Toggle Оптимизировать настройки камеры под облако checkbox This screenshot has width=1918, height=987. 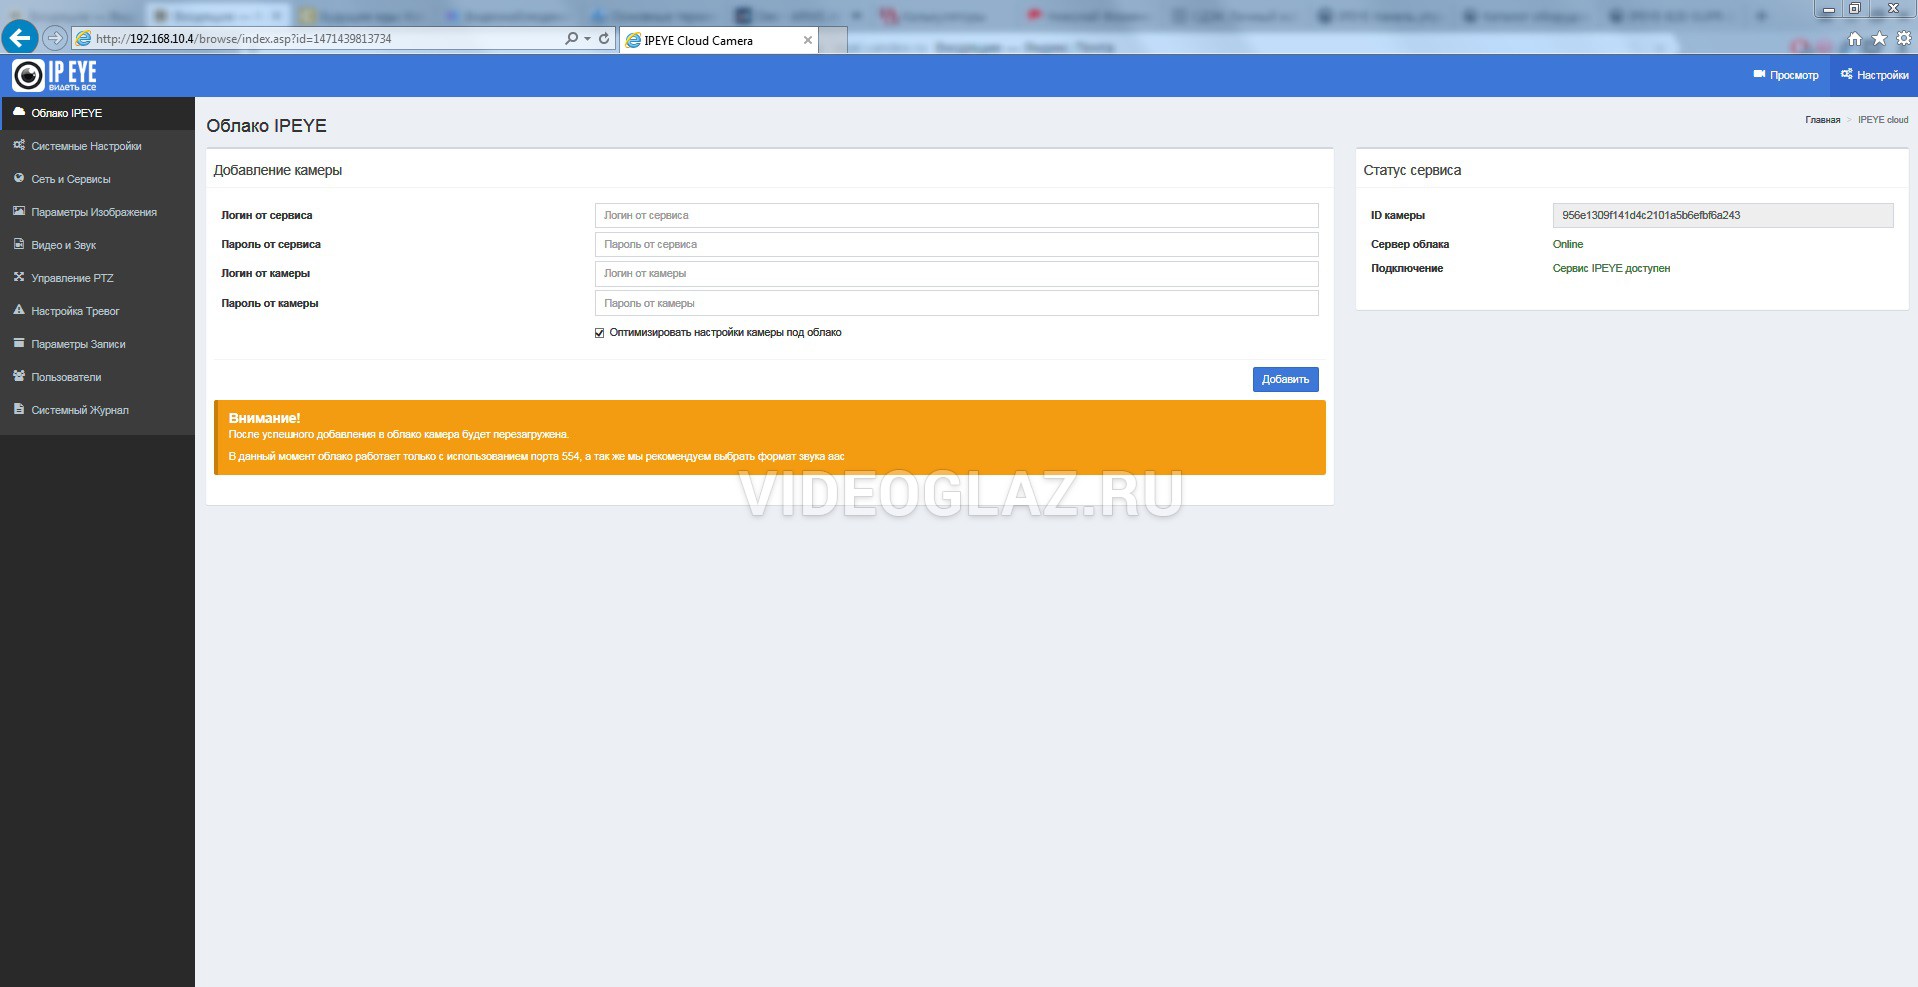(600, 333)
